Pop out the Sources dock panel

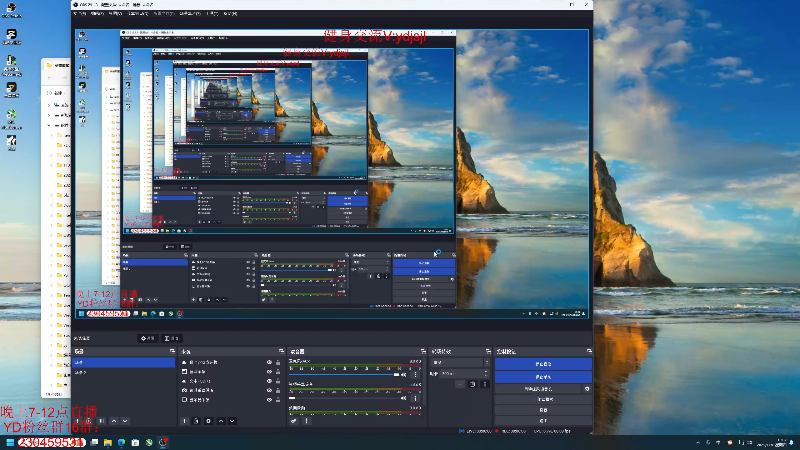(x=281, y=352)
